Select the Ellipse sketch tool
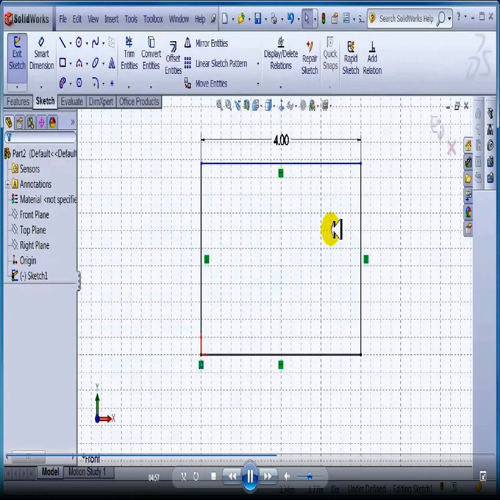Screen dimensions: 500x500 click(95, 63)
